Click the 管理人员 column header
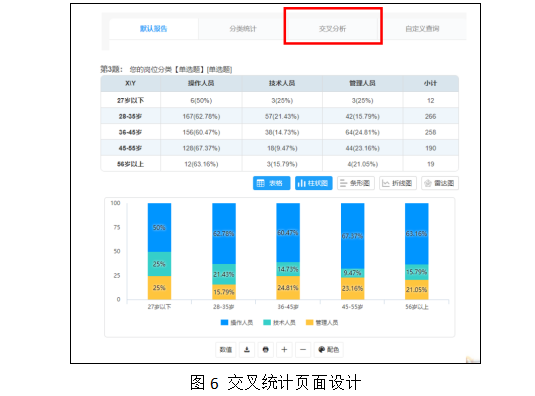Image resolution: width=535 pixels, height=396 pixels. point(362,84)
